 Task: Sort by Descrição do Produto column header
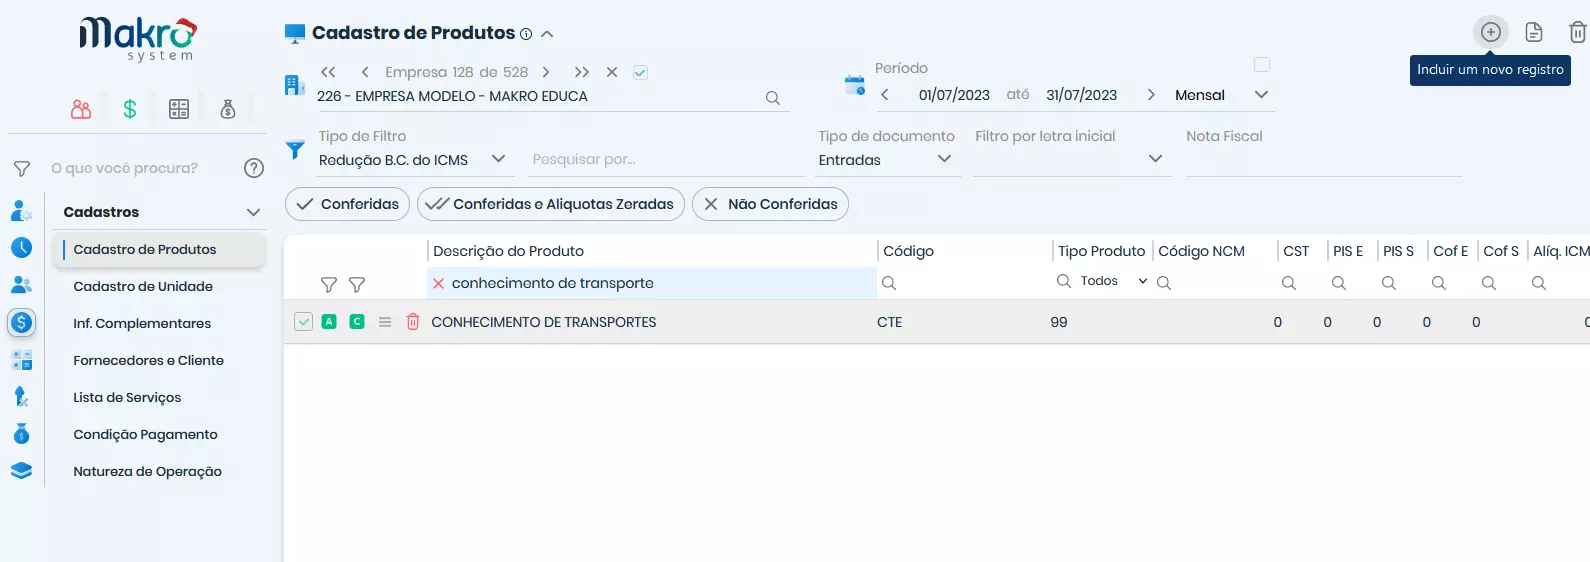tap(508, 251)
